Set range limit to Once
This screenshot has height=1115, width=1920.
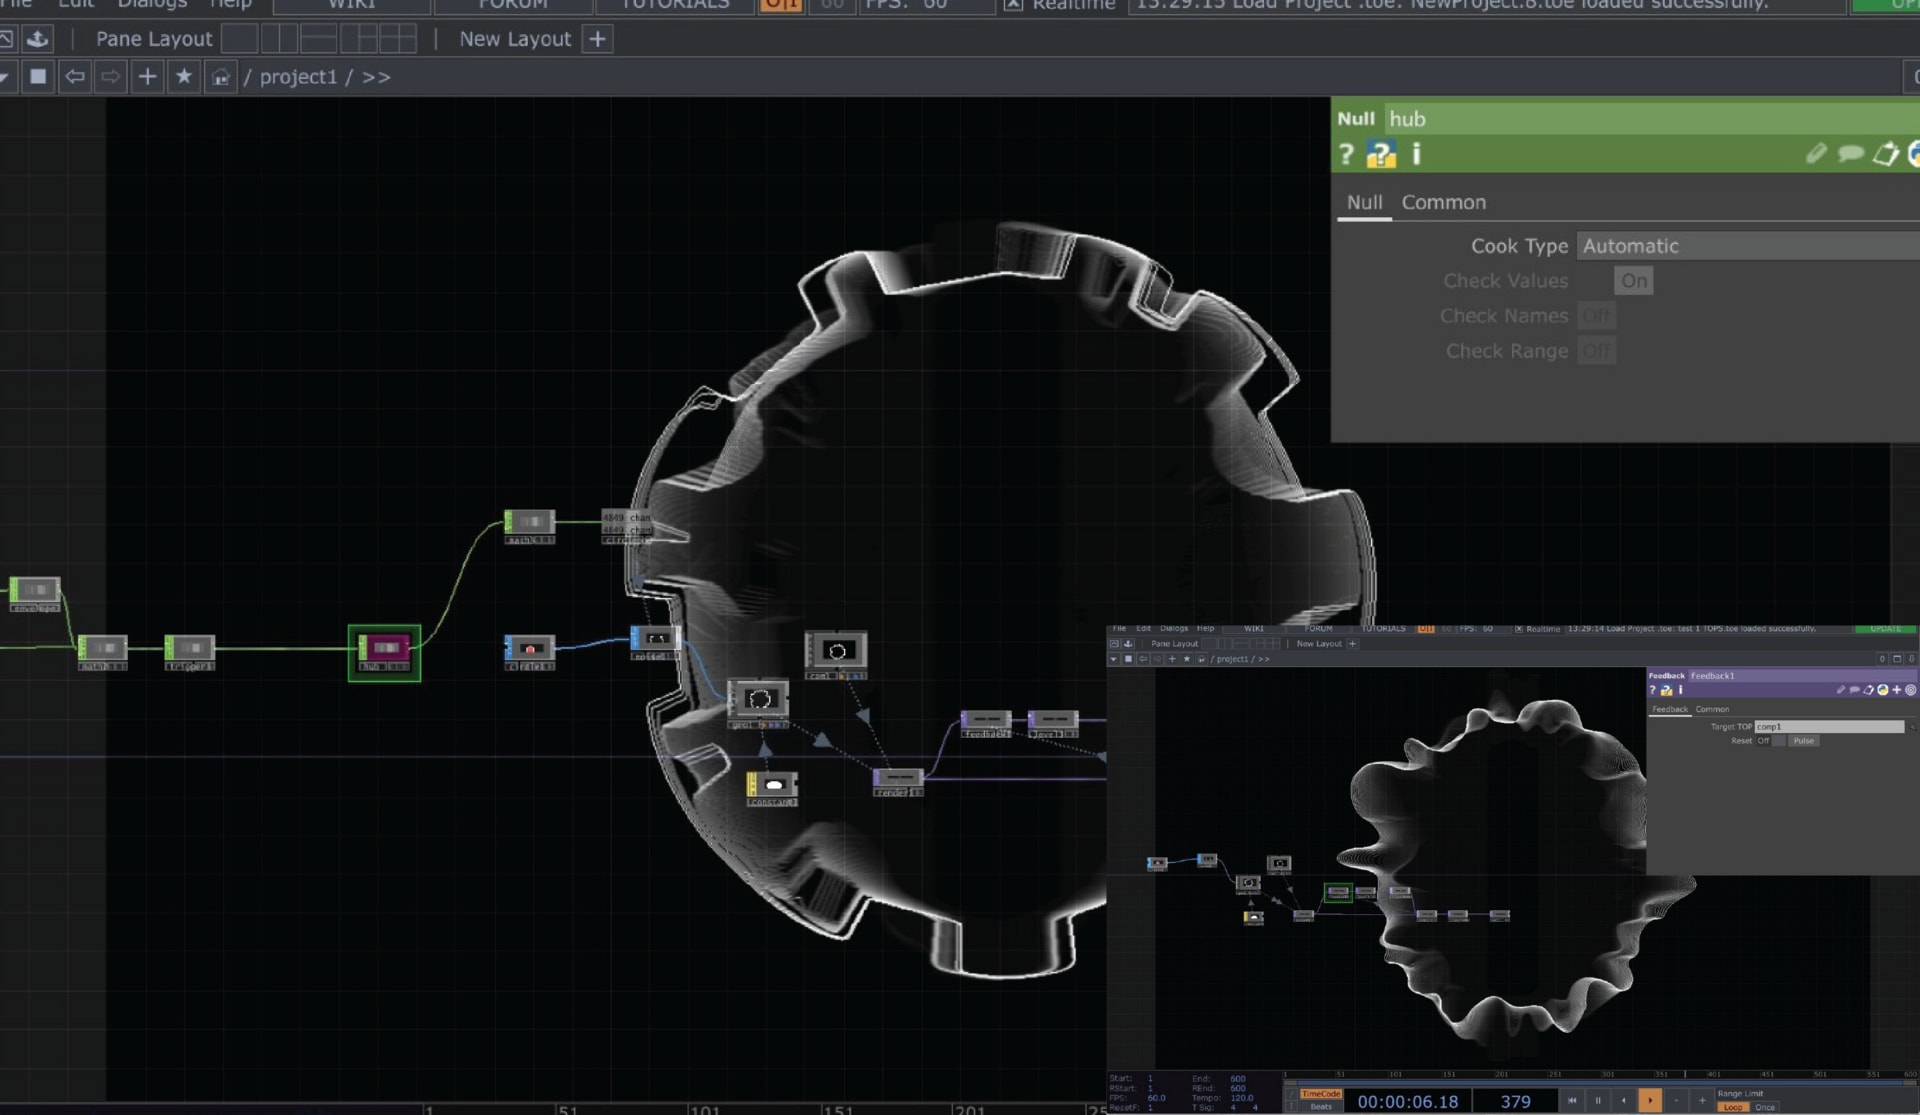pyautogui.click(x=1765, y=1107)
